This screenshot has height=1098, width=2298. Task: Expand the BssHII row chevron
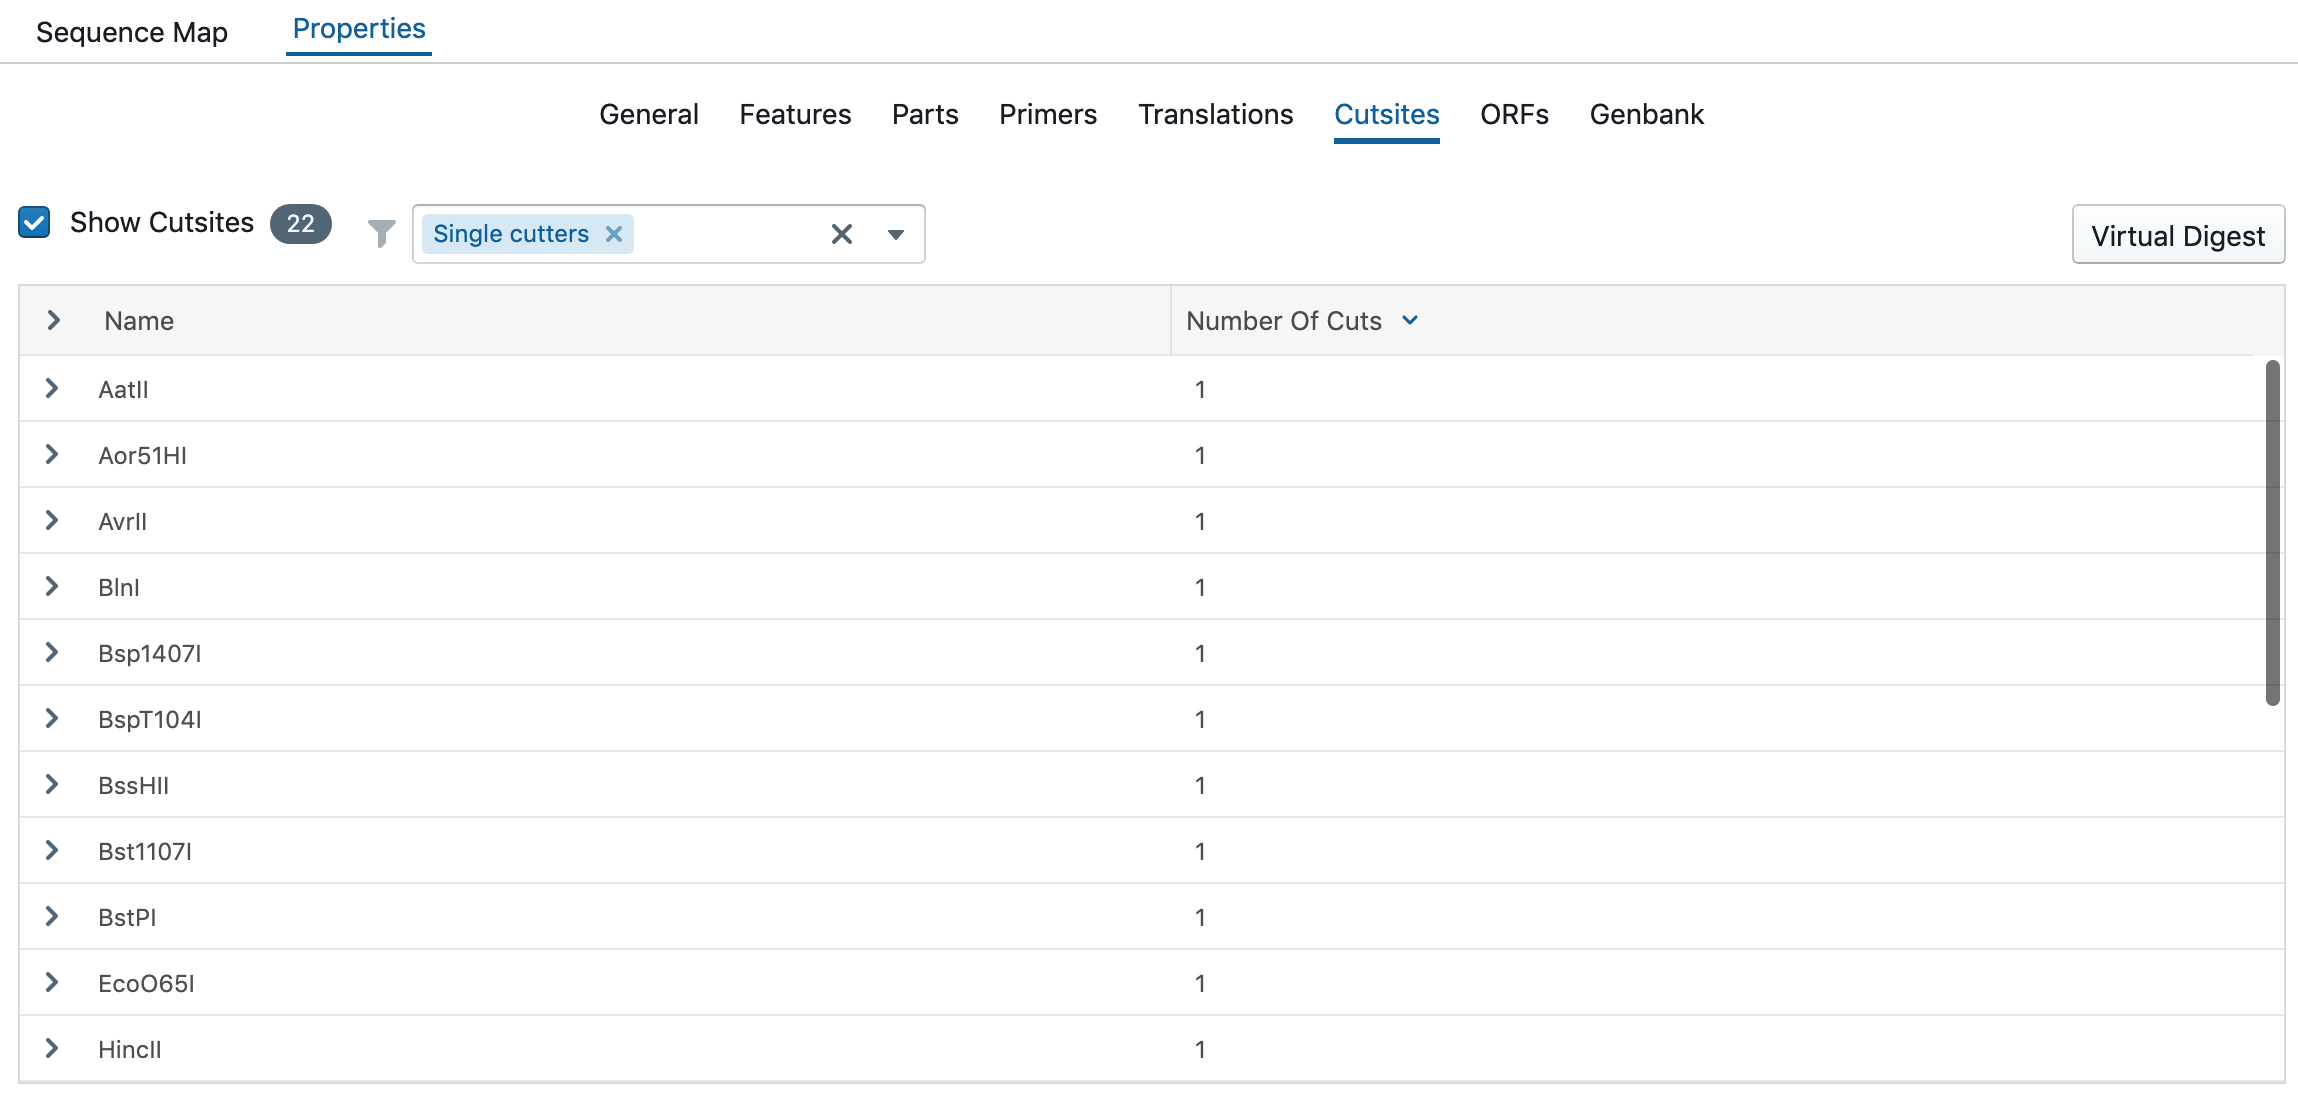click(x=52, y=784)
